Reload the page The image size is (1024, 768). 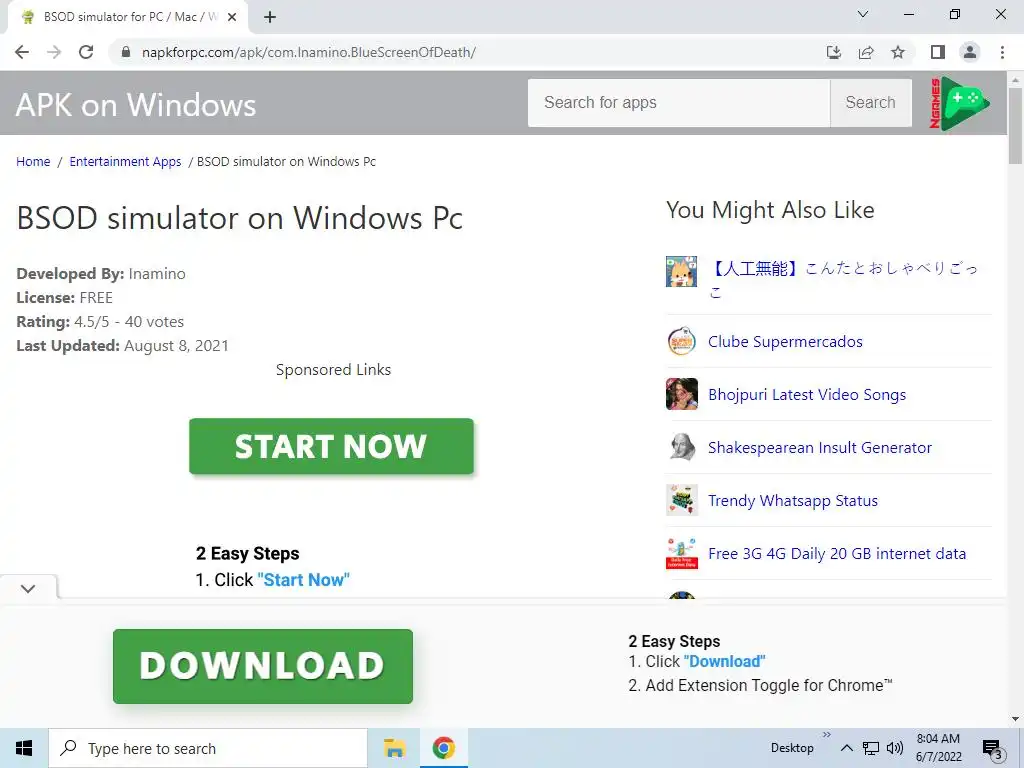point(86,52)
